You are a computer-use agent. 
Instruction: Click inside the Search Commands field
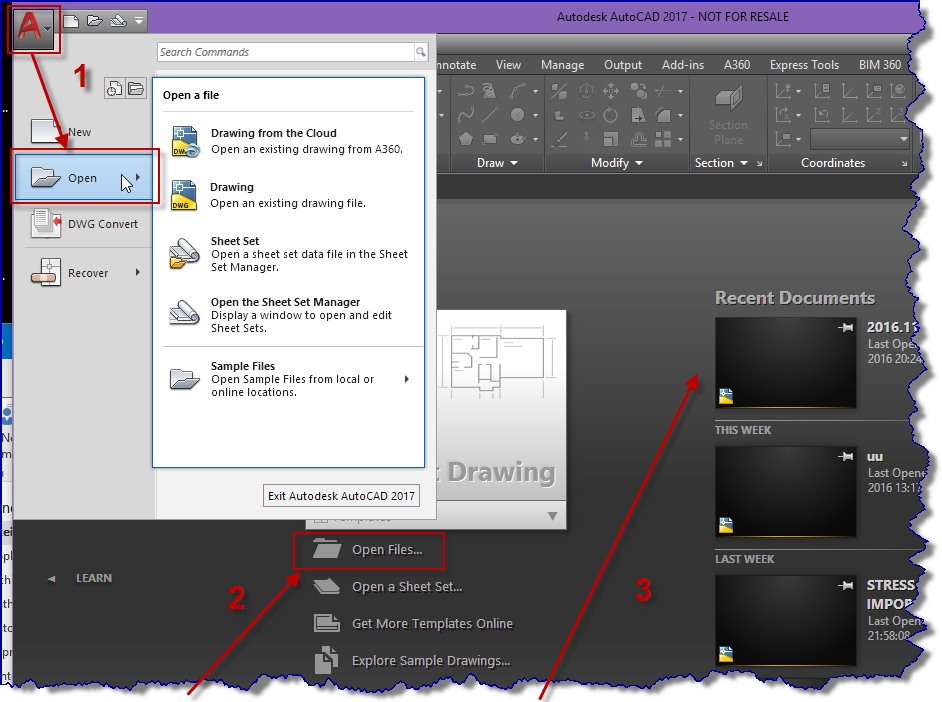point(290,51)
